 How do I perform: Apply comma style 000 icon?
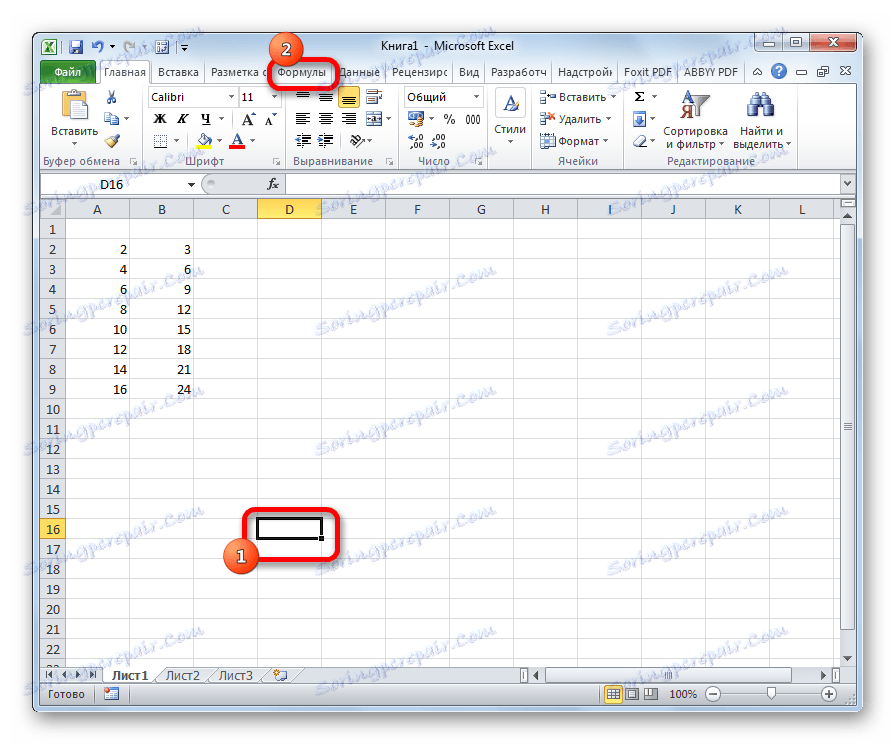pyautogui.click(x=473, y=119)
